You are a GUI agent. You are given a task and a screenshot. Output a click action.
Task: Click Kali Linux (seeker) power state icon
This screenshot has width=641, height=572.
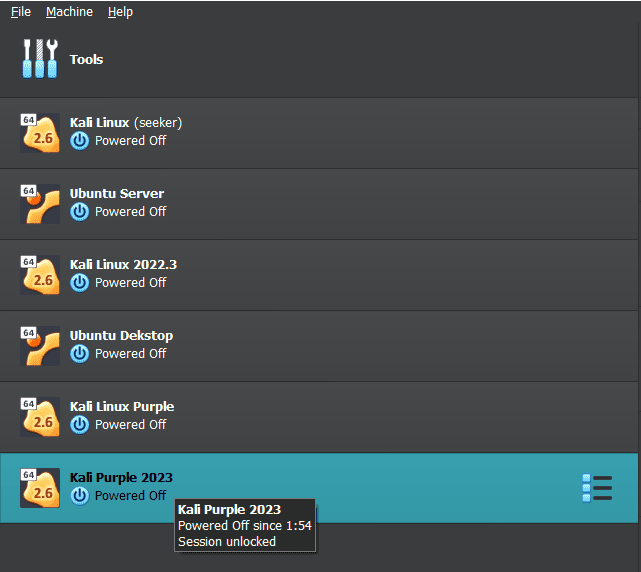click(79, 141)
